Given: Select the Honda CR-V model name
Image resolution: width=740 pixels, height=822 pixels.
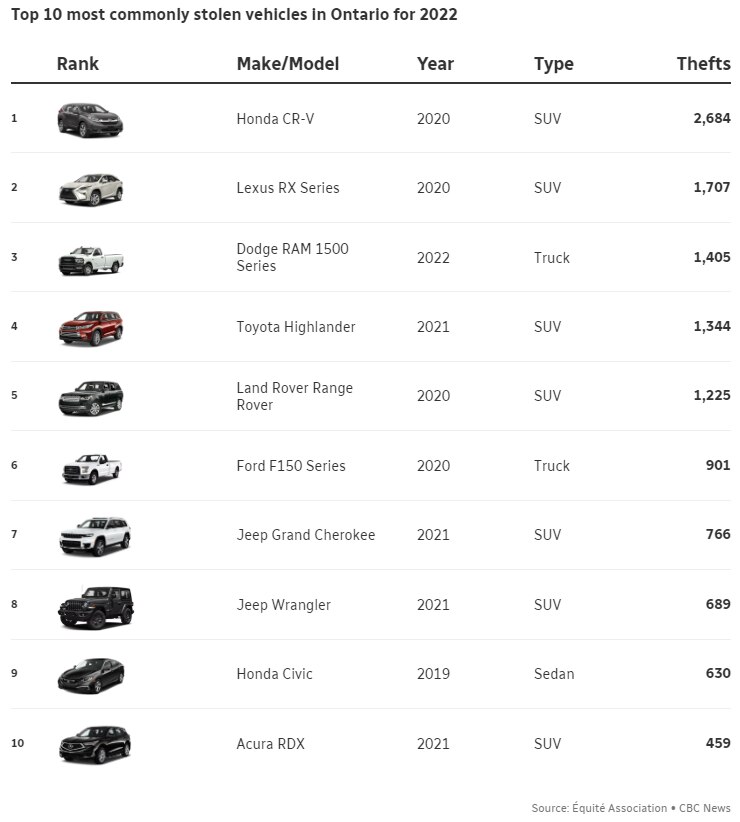Looking at the screenshot, I should [x=273, y=119].
